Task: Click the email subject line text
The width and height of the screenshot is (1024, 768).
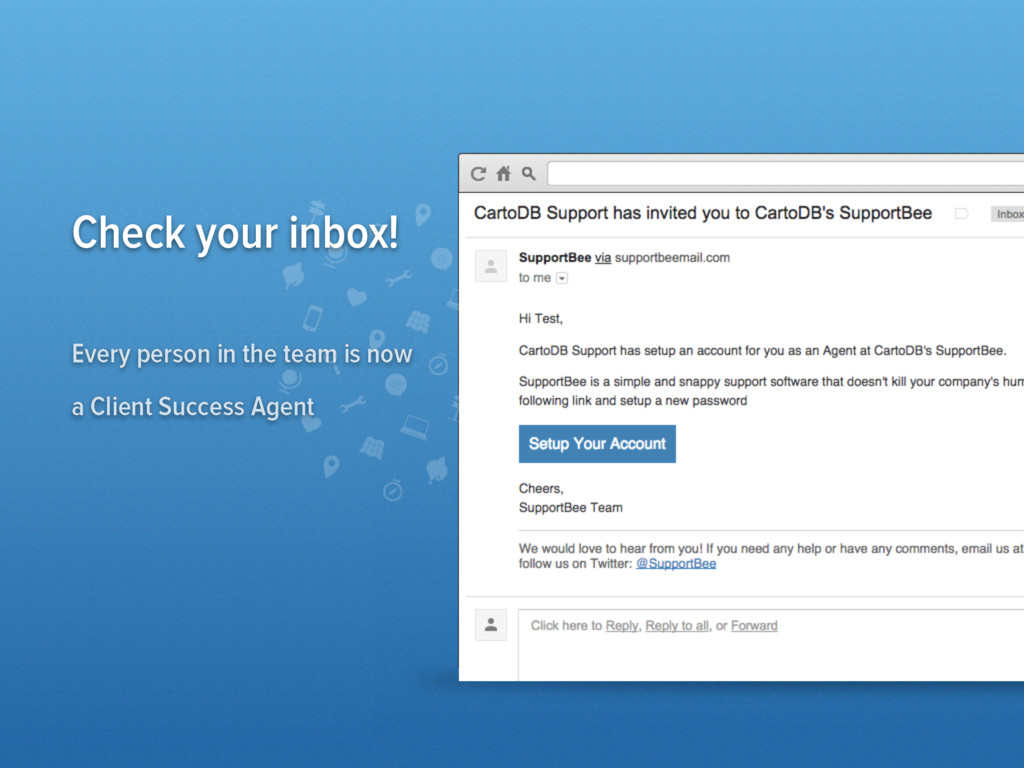Action: tap(703, 214)
